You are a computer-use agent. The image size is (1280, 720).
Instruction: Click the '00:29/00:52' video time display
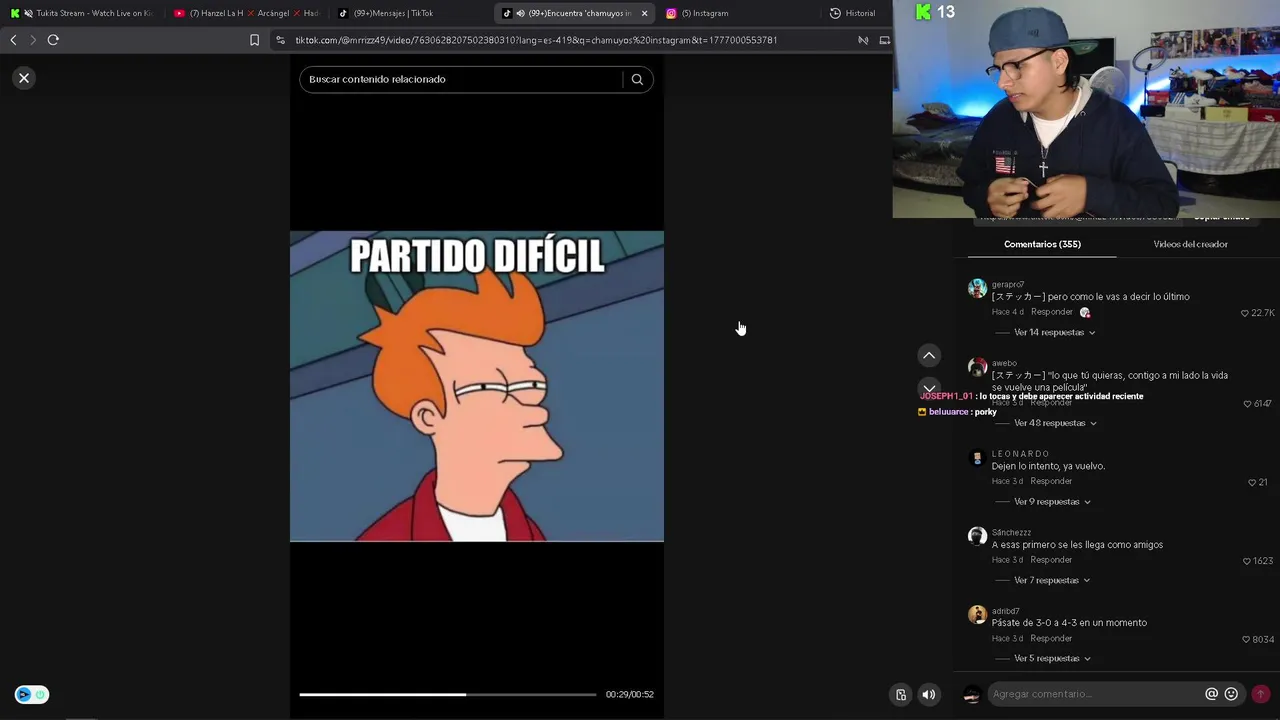click(629, 694)
